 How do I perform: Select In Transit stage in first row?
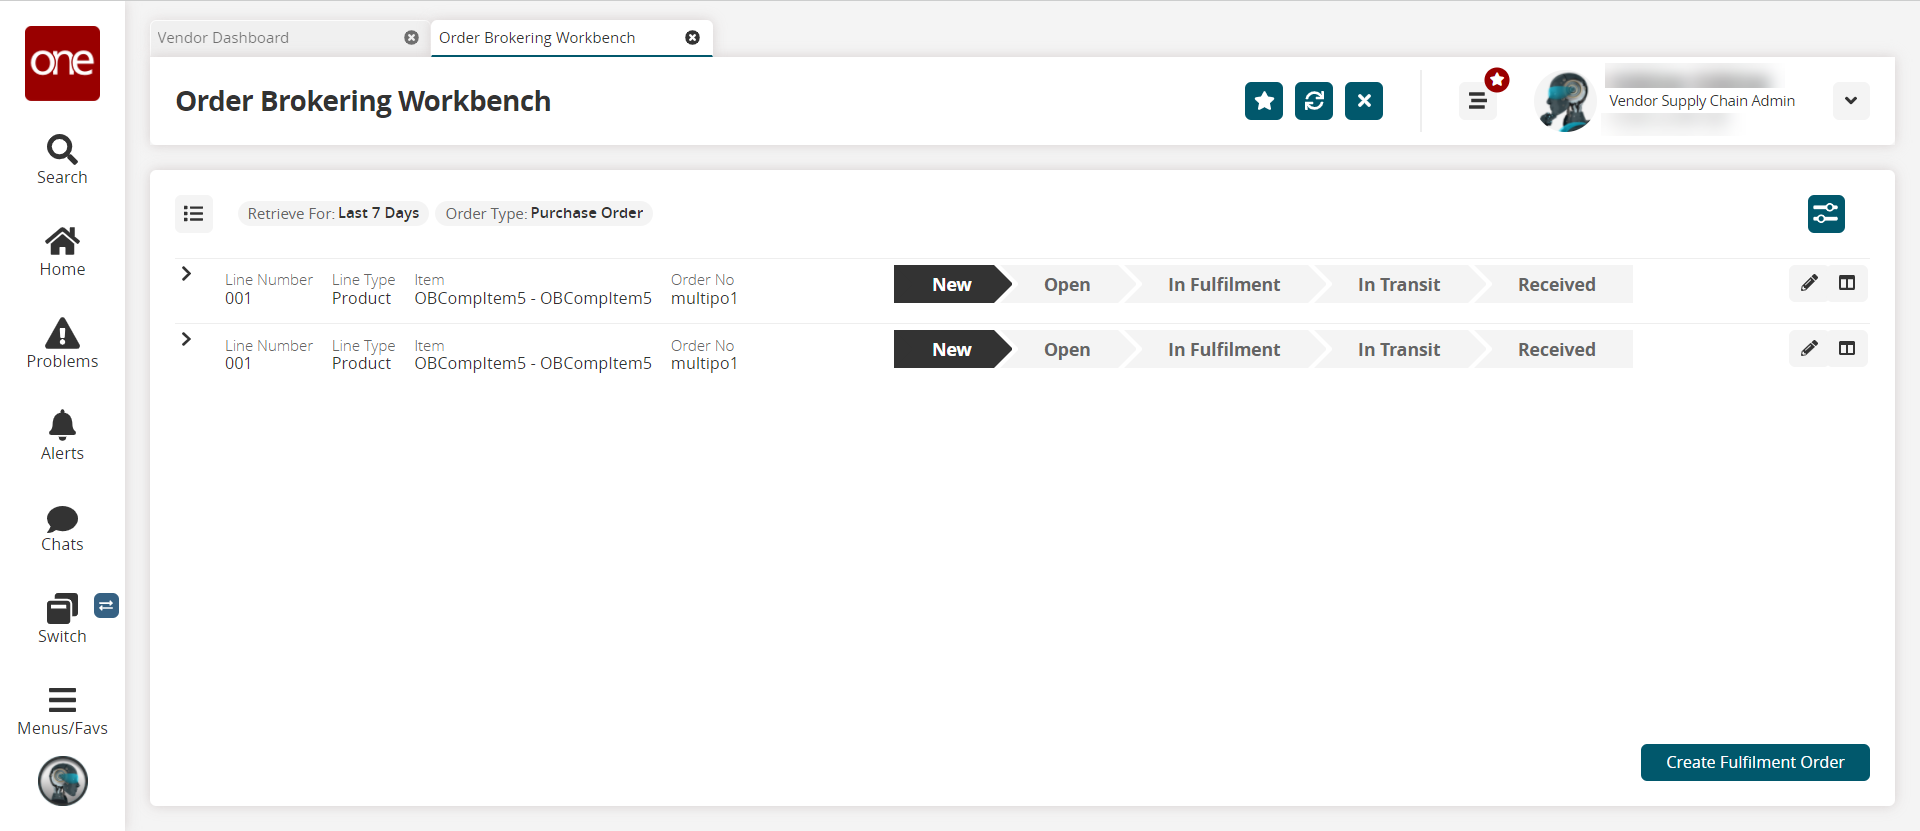click(x=1399, y=284)
